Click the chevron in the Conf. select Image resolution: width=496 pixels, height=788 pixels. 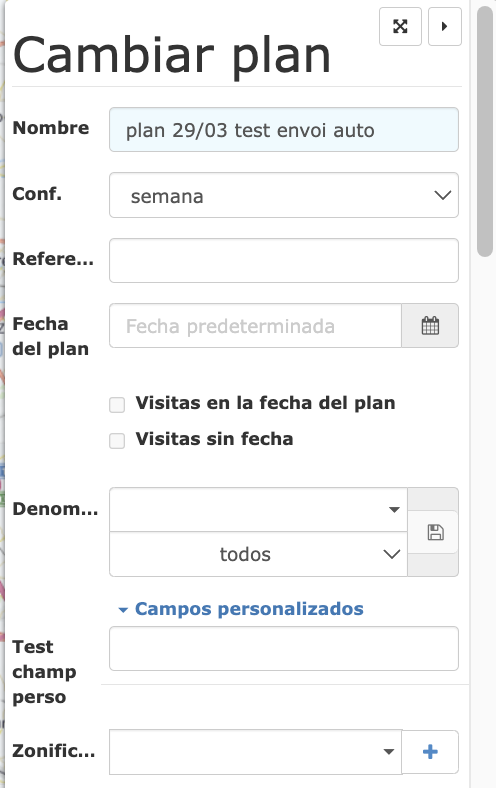[442, 195]
